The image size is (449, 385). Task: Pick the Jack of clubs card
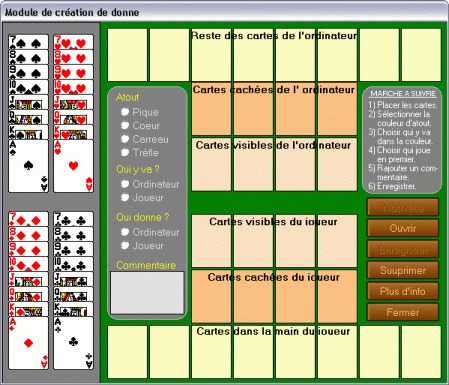click(x=73, y=279)
